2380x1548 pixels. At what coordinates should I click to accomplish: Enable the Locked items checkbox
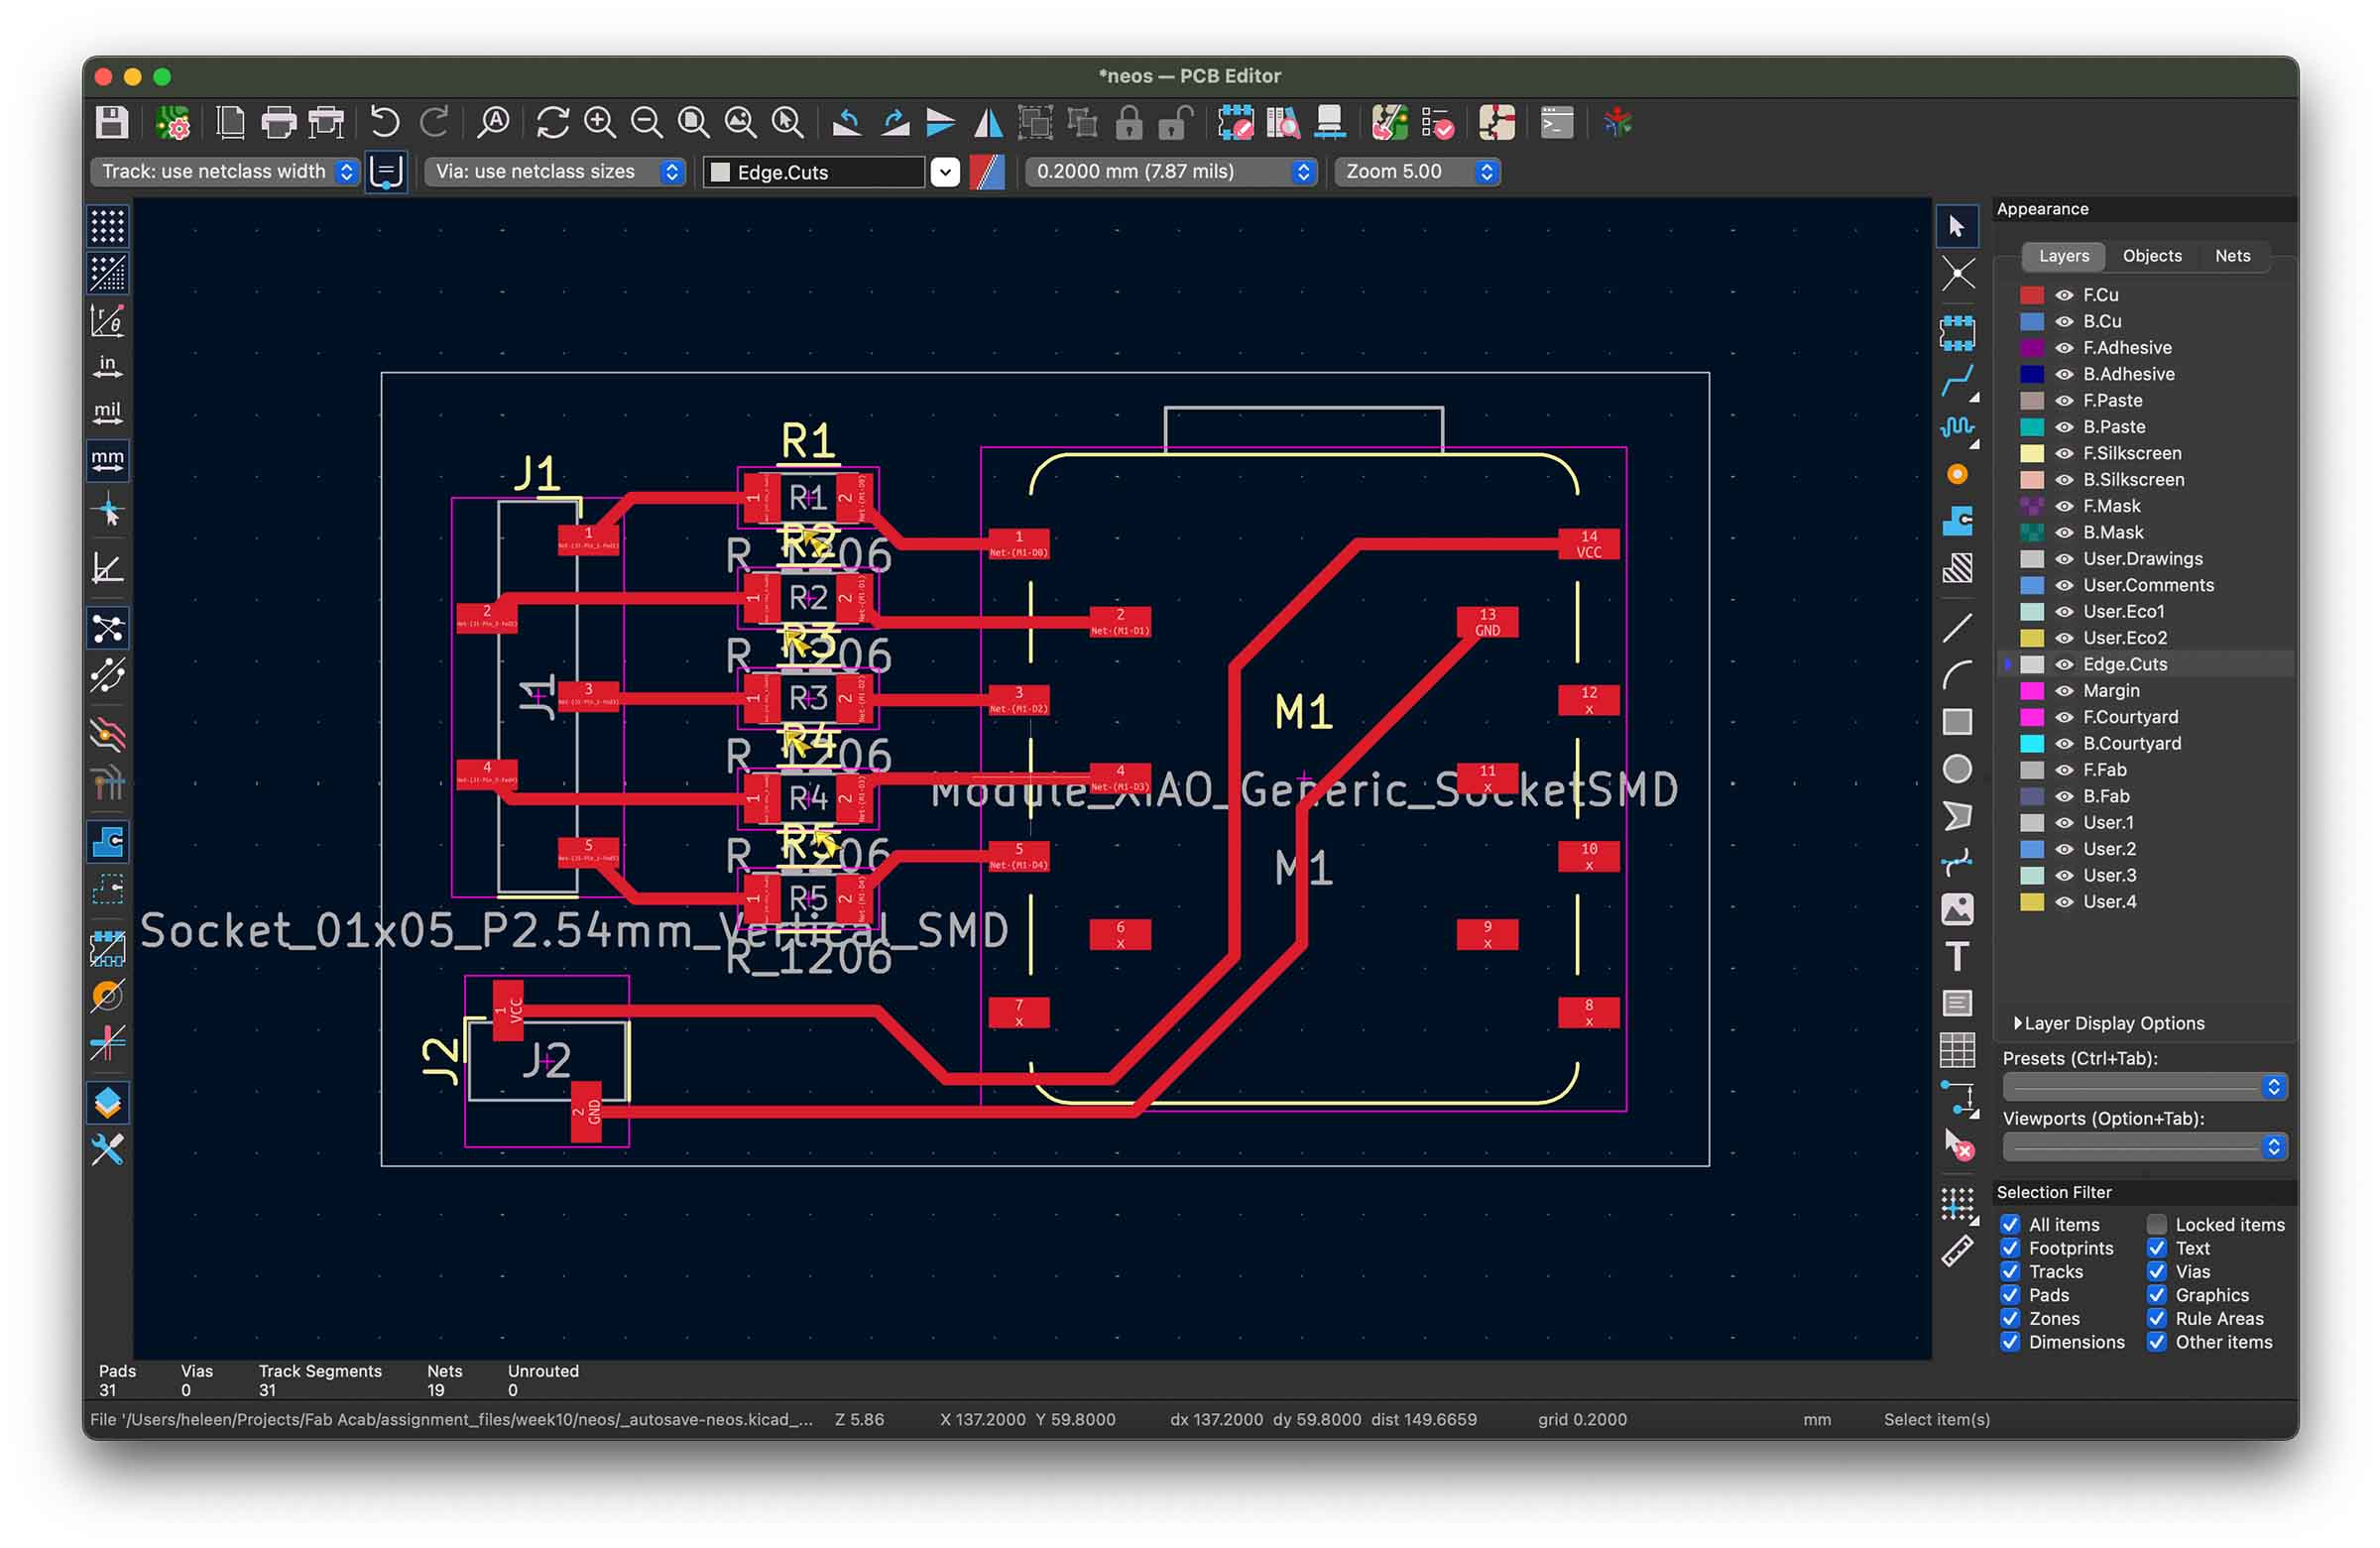tap(2157, 1224)
